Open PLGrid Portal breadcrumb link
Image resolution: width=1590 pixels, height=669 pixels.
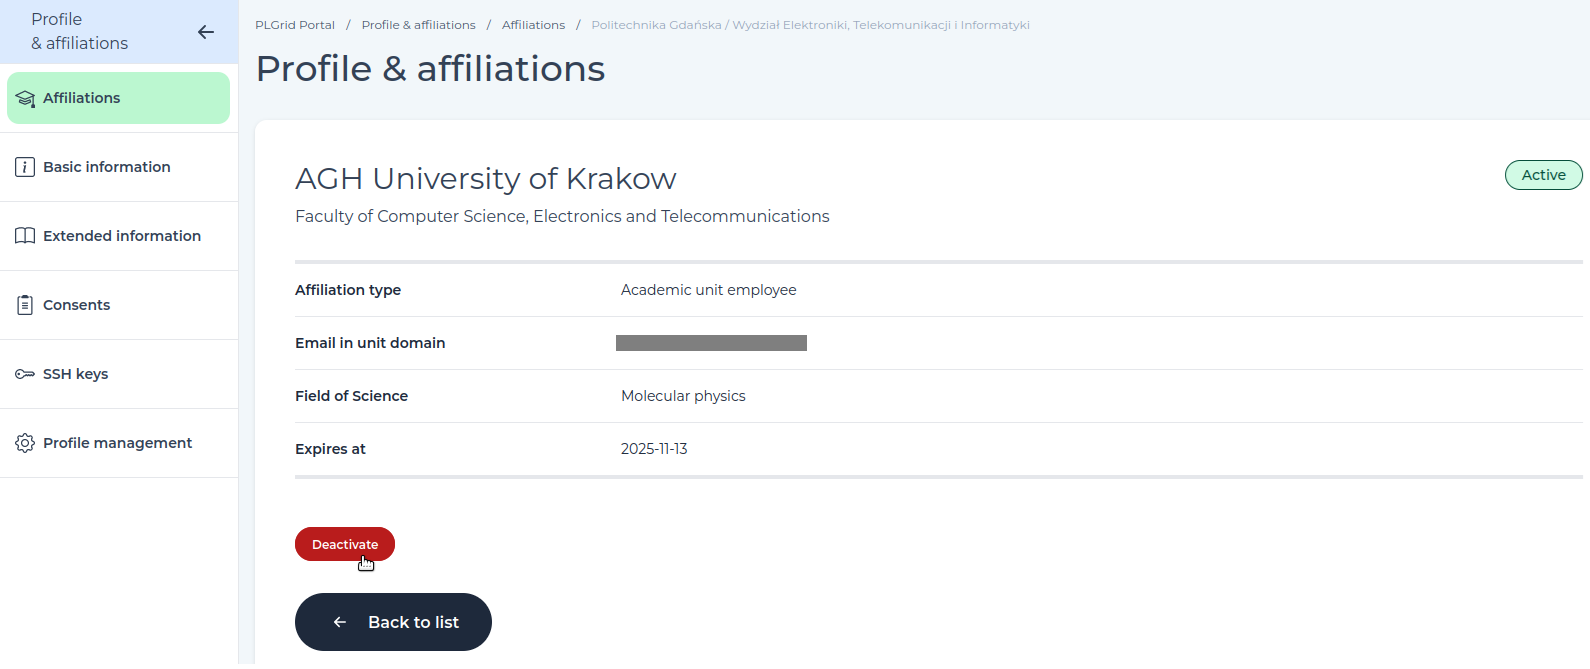[295, 25]
